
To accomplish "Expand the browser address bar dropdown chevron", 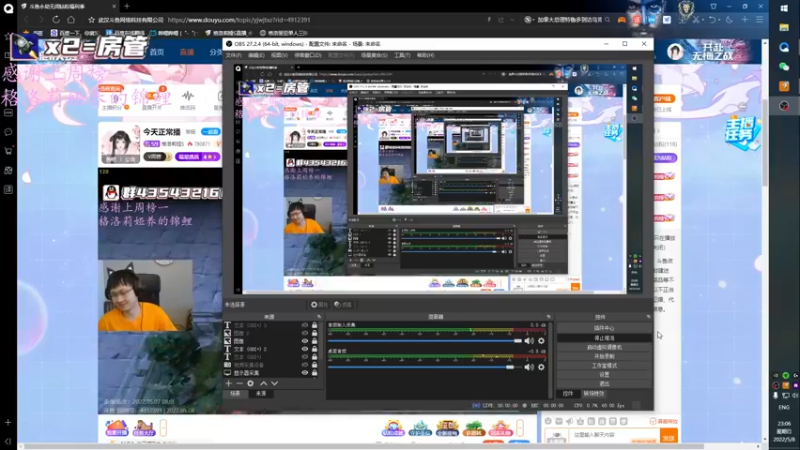I will tap(512, 20).
